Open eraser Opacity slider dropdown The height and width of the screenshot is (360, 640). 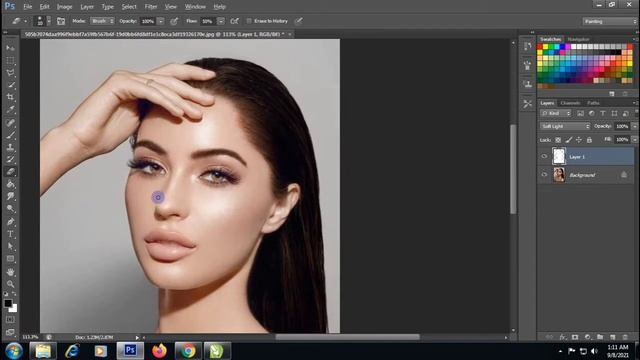pos(161,21)
